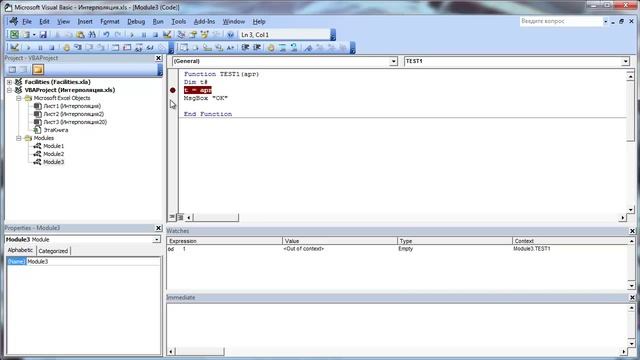This screenshot has height=360, width=640.
Task: Collapse the VBAProject (Интерполяция.xls) node
Action: 9,90
